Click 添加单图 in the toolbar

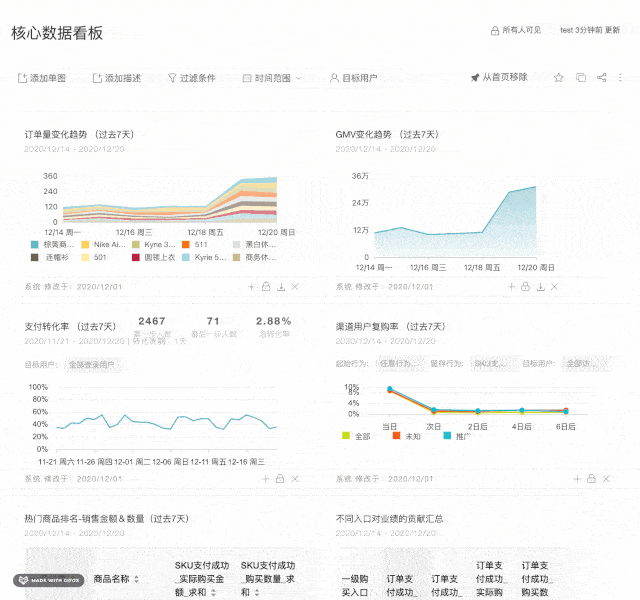[41, 78]
